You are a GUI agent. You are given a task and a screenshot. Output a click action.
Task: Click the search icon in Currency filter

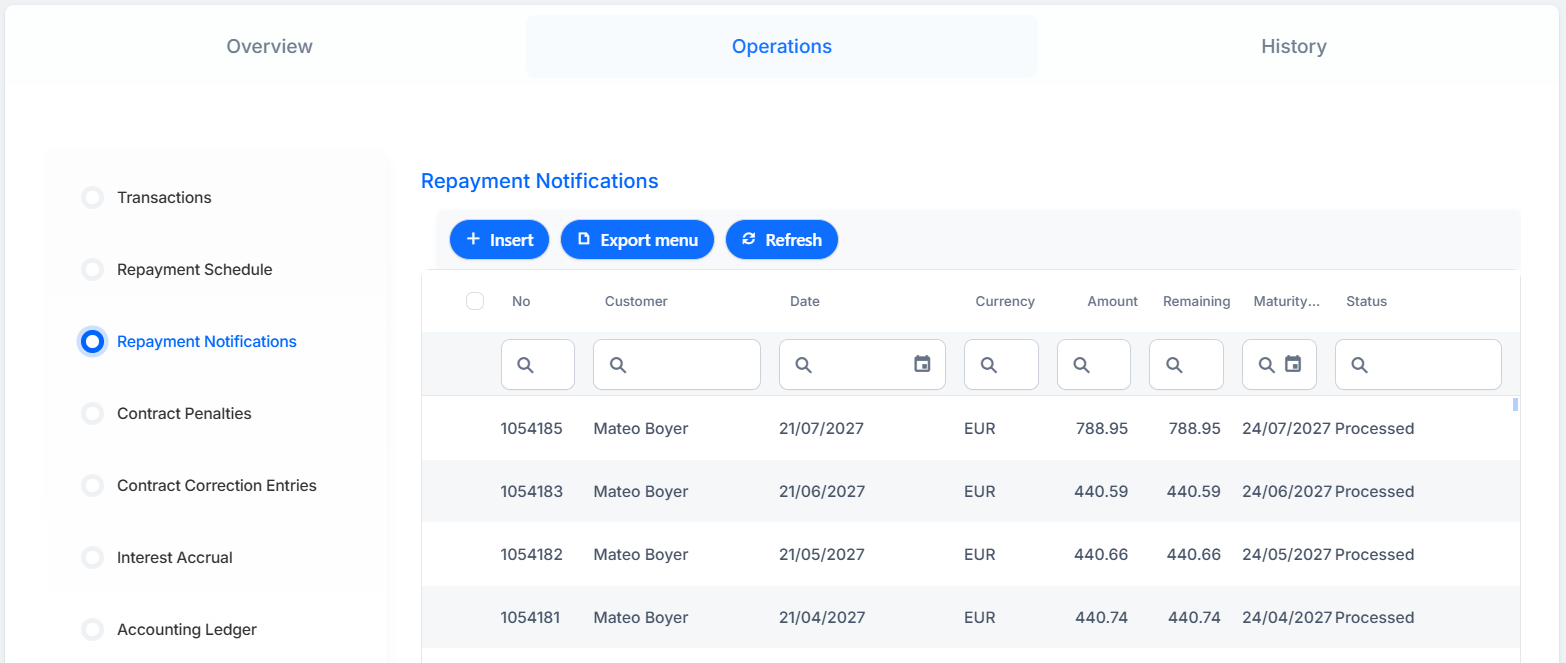coord(989,365)
